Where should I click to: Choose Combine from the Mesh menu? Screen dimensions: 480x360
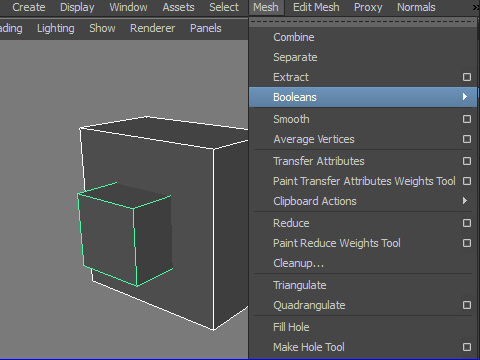pos(363,37)
